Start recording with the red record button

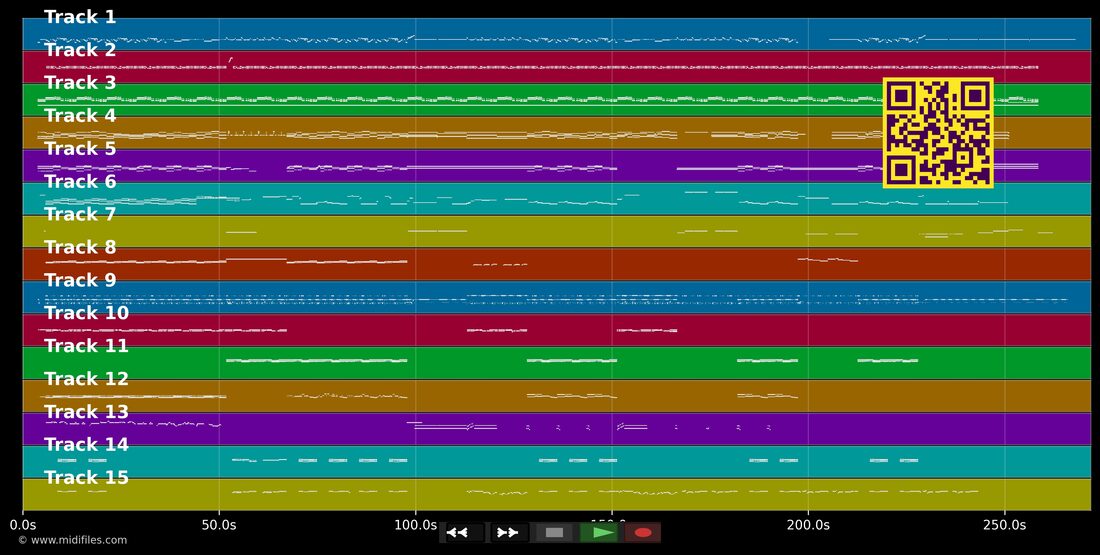[x=643, y=533]
